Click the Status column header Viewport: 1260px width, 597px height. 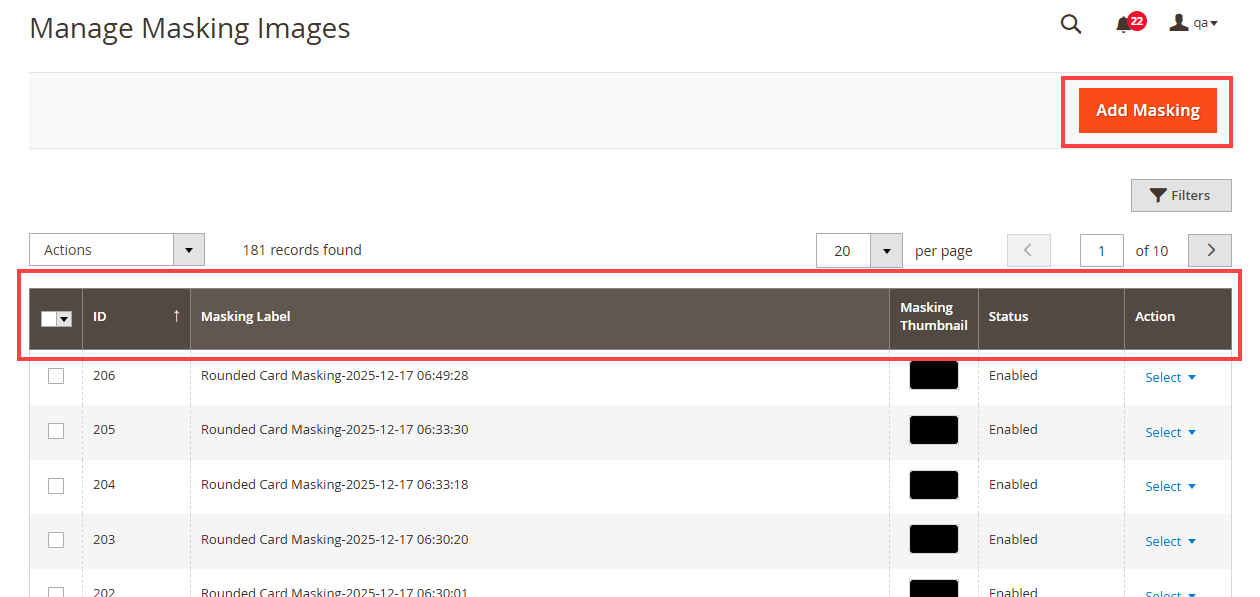click(x=1008, y=316)
